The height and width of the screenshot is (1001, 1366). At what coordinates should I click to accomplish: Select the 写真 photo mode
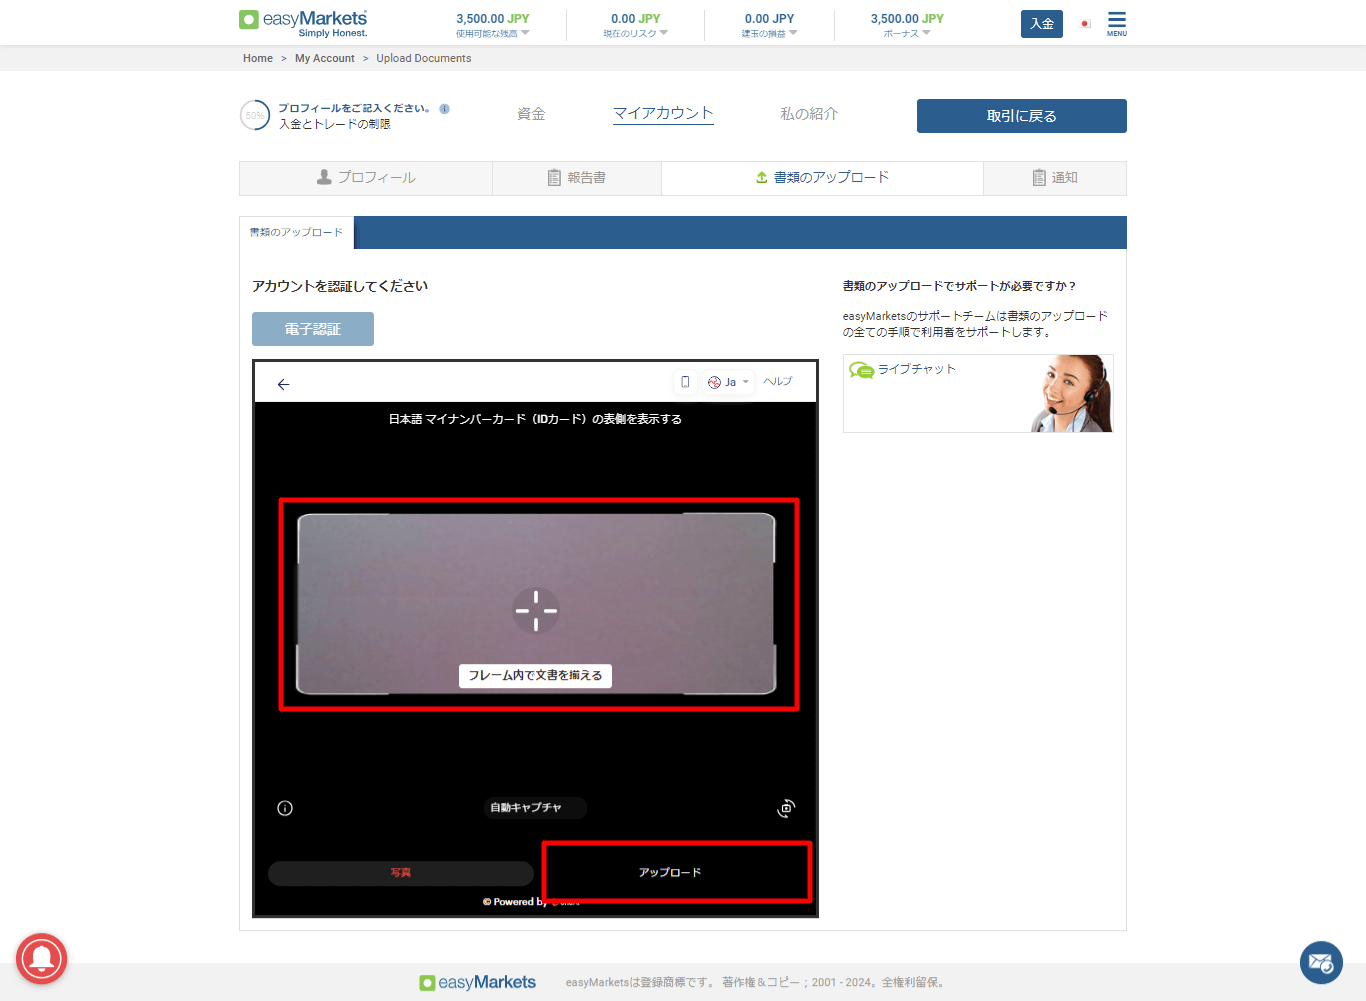(x=401, y=873)
